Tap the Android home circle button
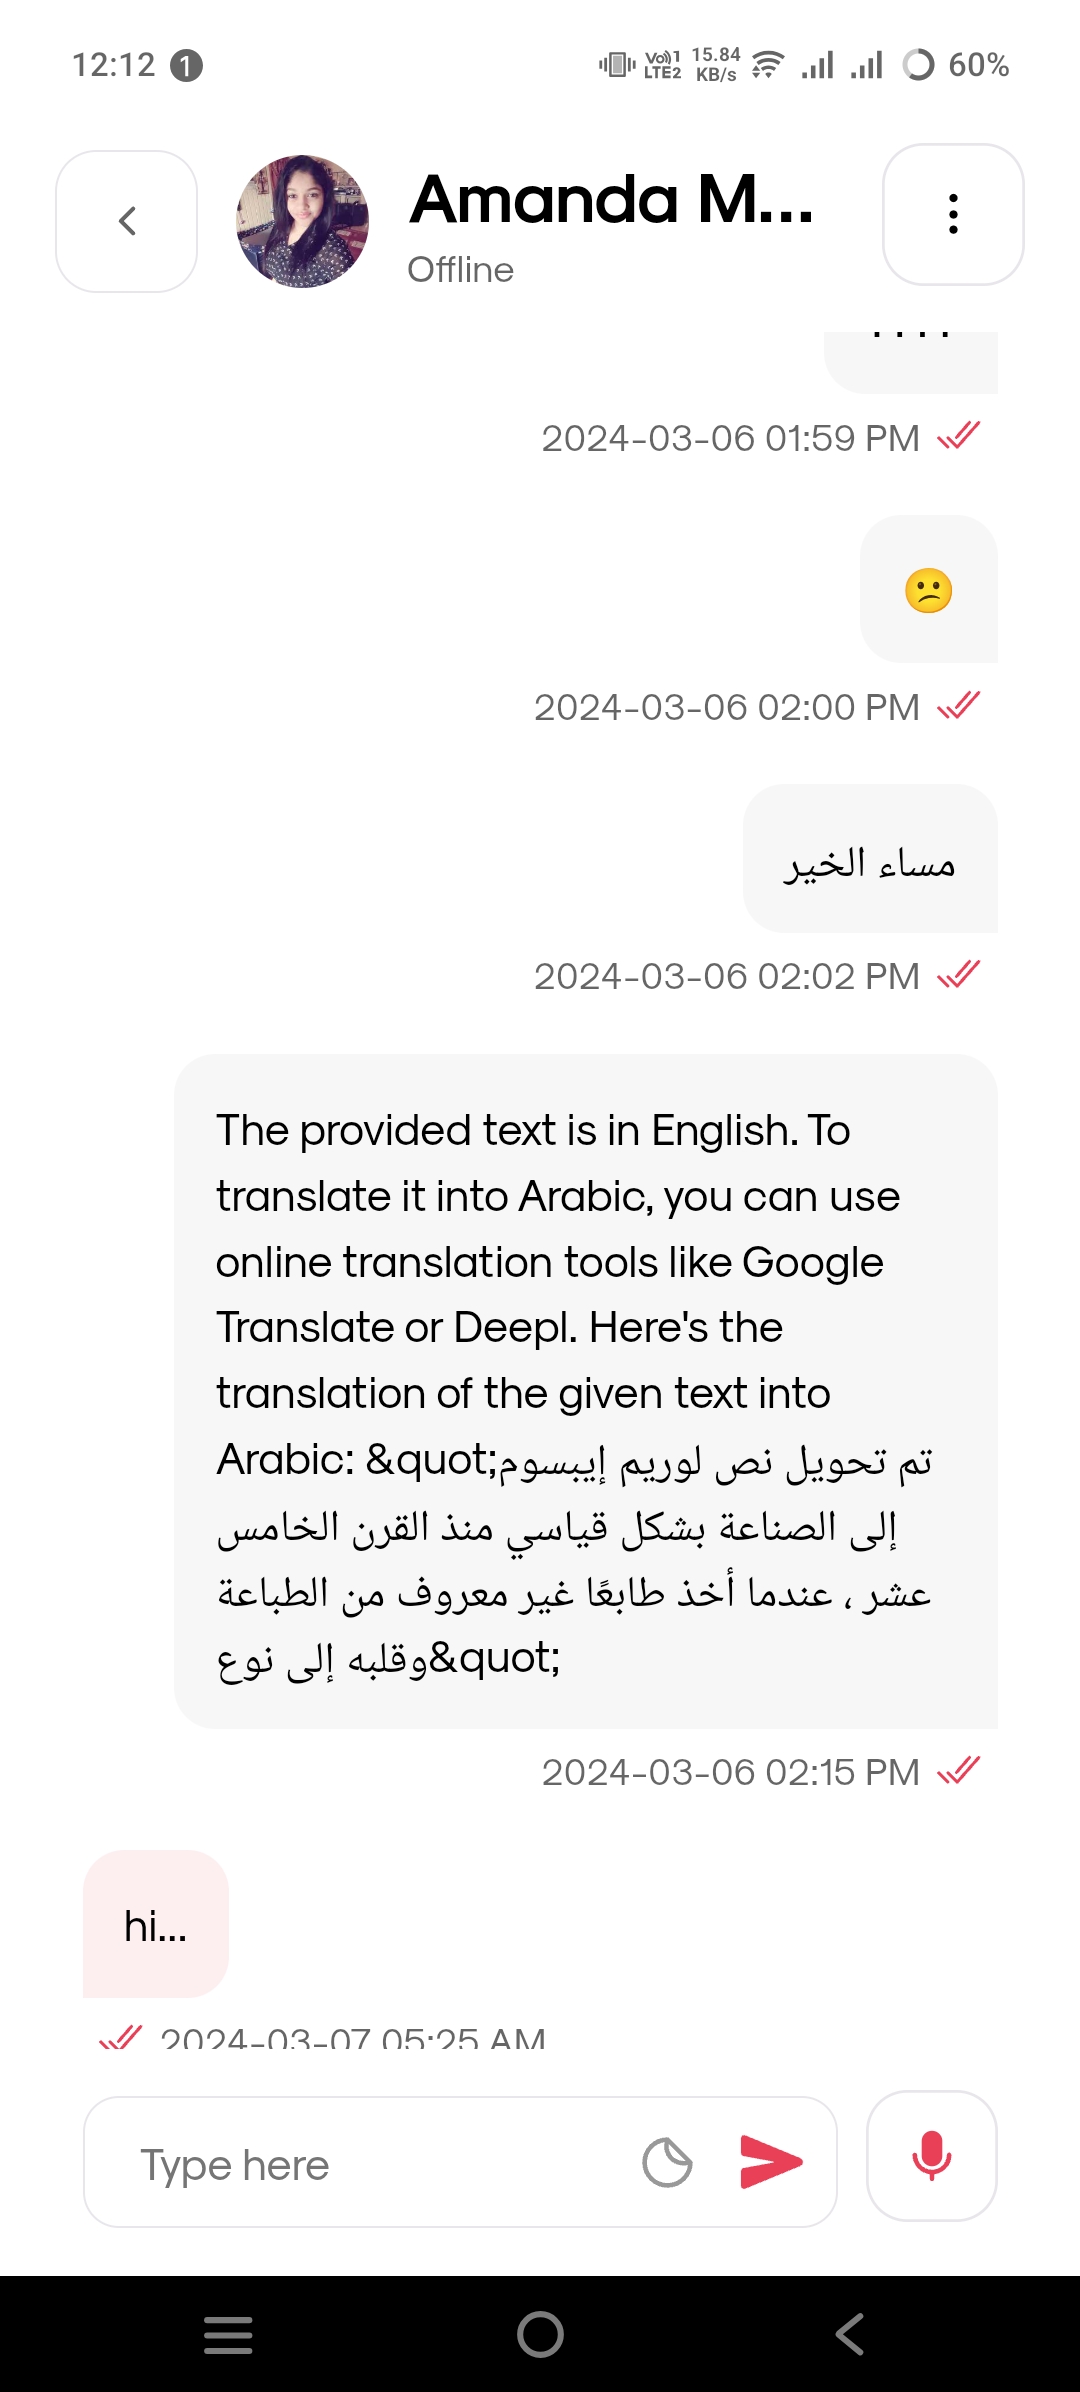The width and height of the screenshot is (1080, 2392). [540, 2335]
